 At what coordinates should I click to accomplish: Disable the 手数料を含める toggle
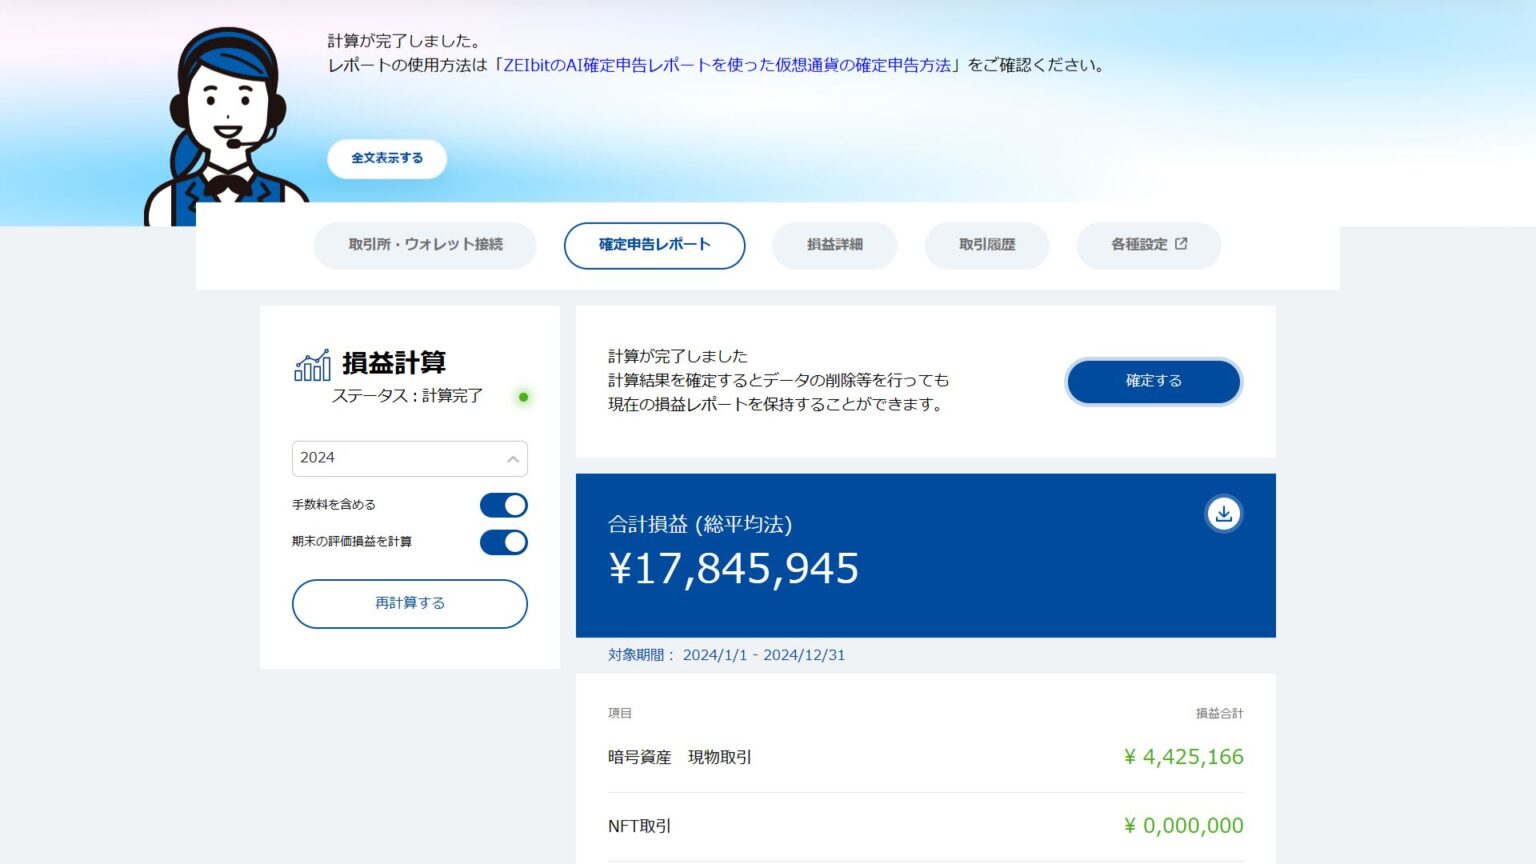pyautogui.click(x=503, y=505)
